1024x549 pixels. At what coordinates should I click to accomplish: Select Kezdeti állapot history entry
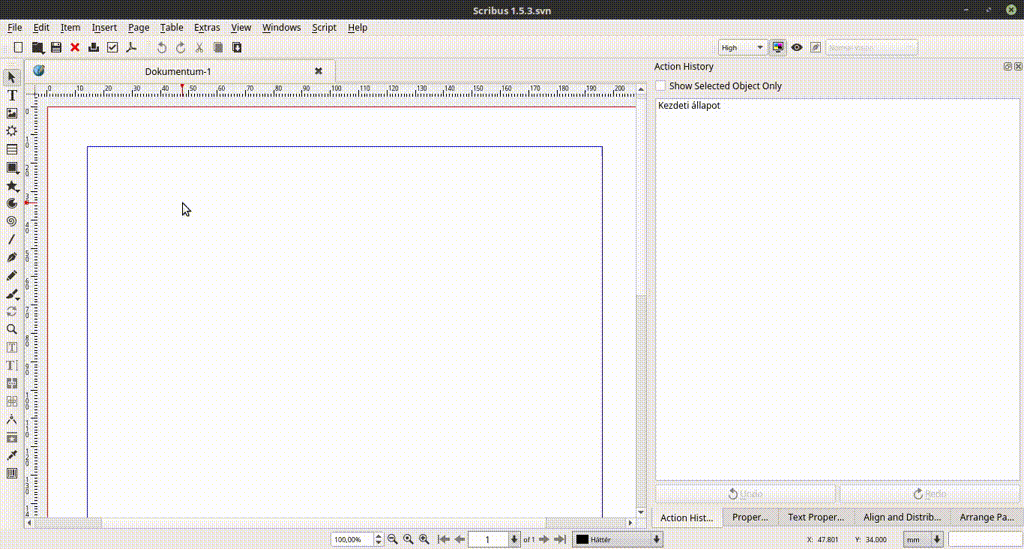click(689, 105)
